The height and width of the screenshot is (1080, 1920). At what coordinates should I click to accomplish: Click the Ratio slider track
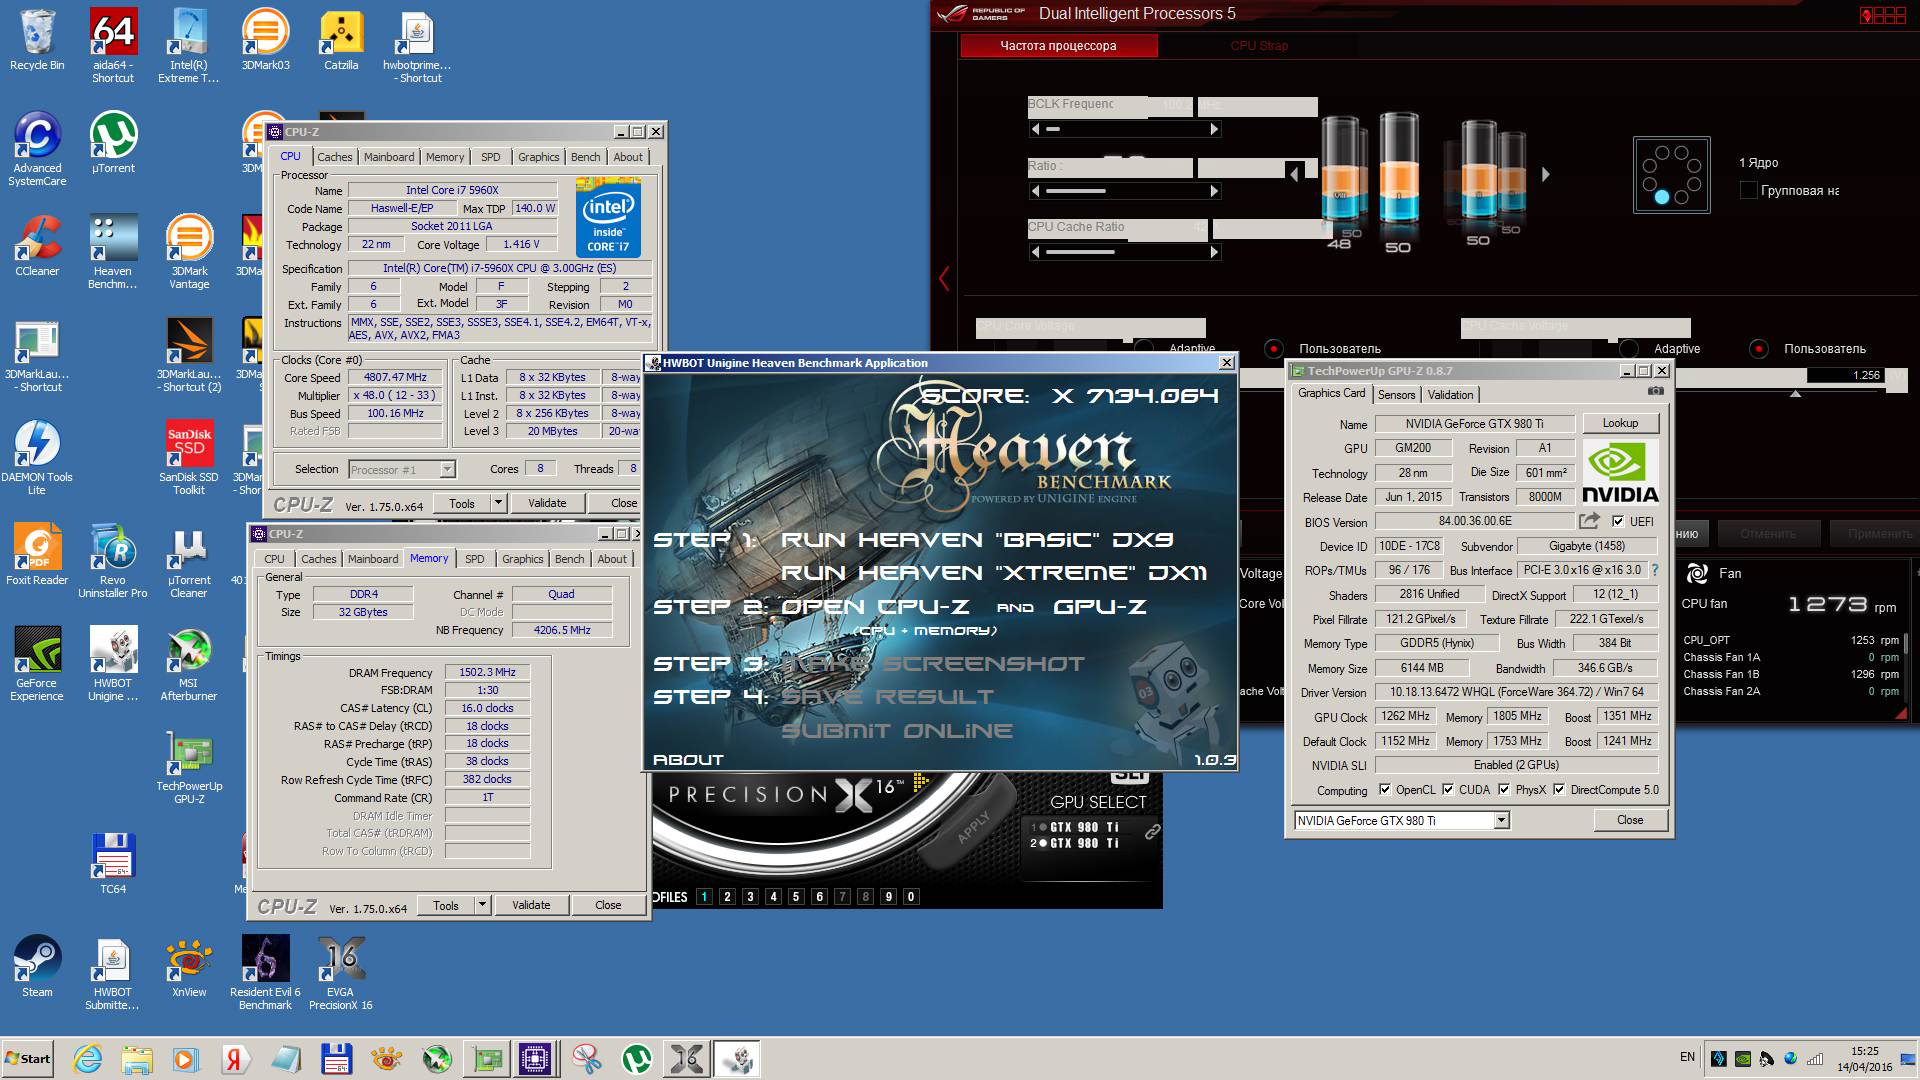point(1125,191)
